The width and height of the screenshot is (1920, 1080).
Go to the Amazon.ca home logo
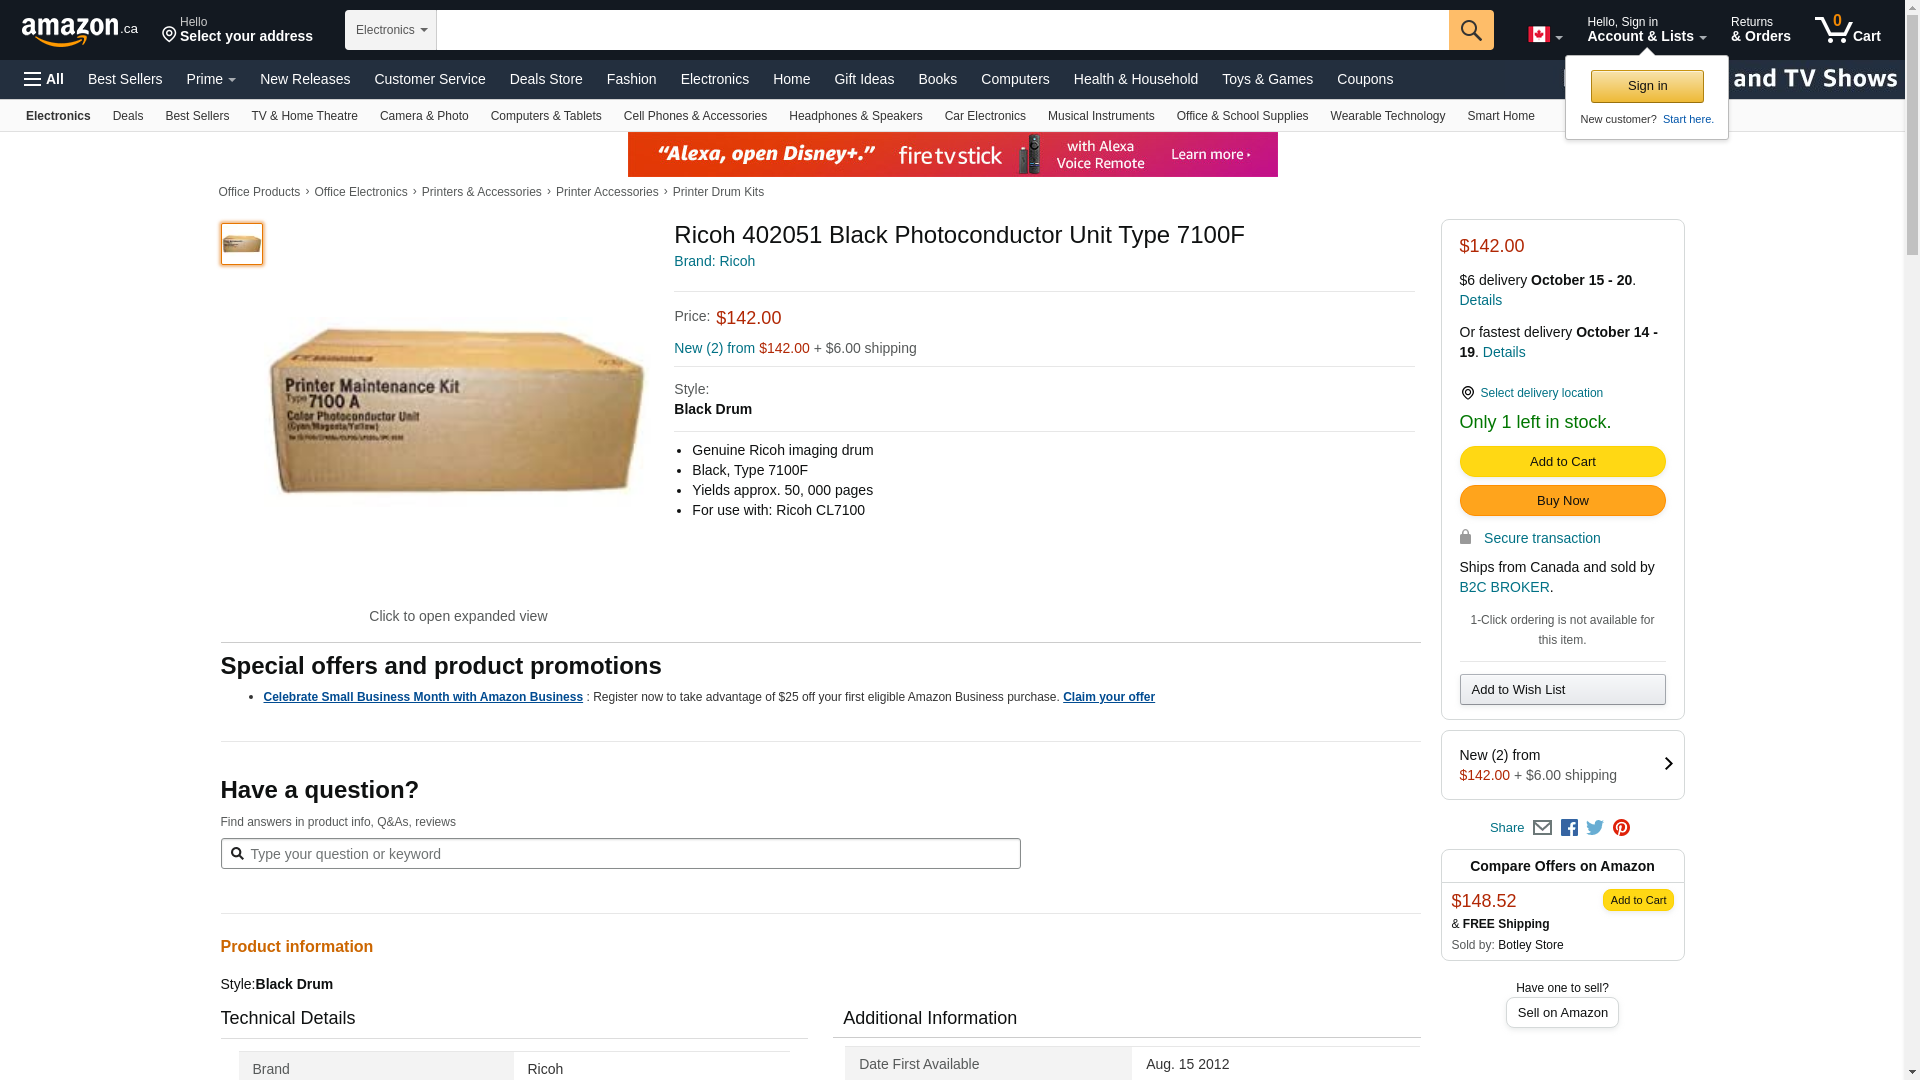(x=79, y=30)
